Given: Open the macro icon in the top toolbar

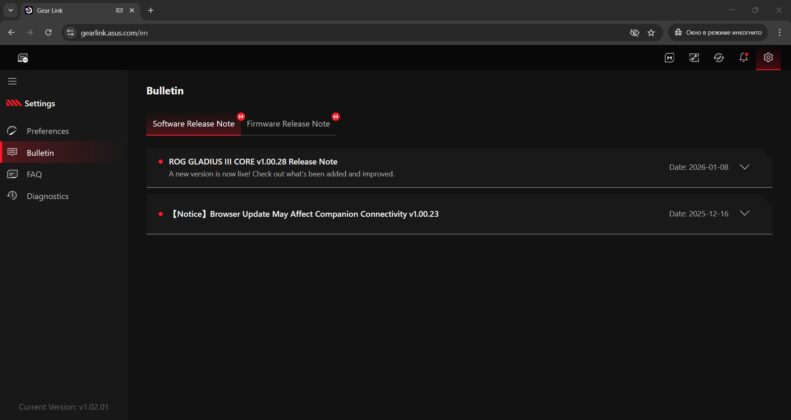Looking at the screenshot, I should point(669,58).
